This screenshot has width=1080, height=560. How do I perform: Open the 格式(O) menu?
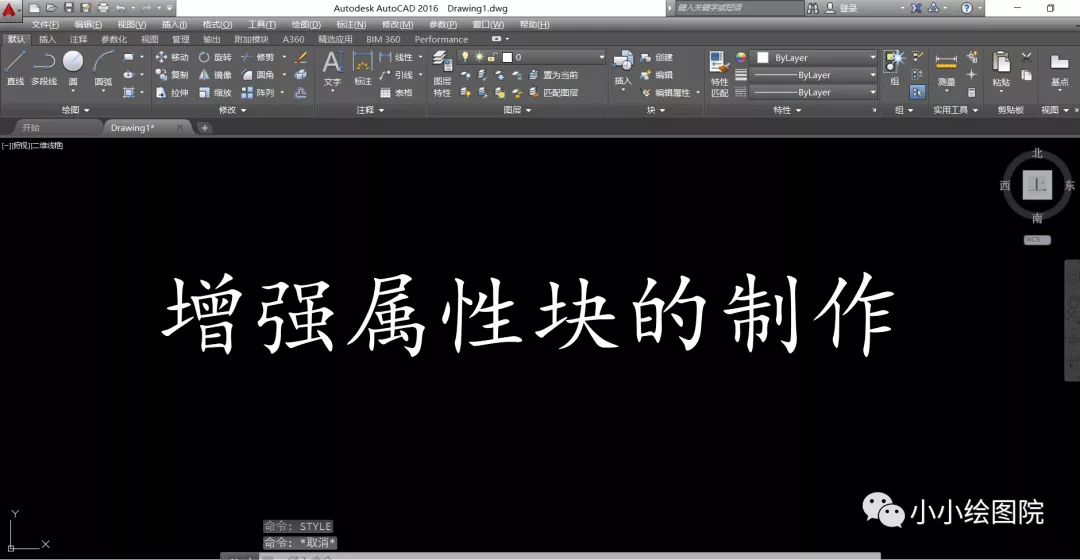pos(217,25)
